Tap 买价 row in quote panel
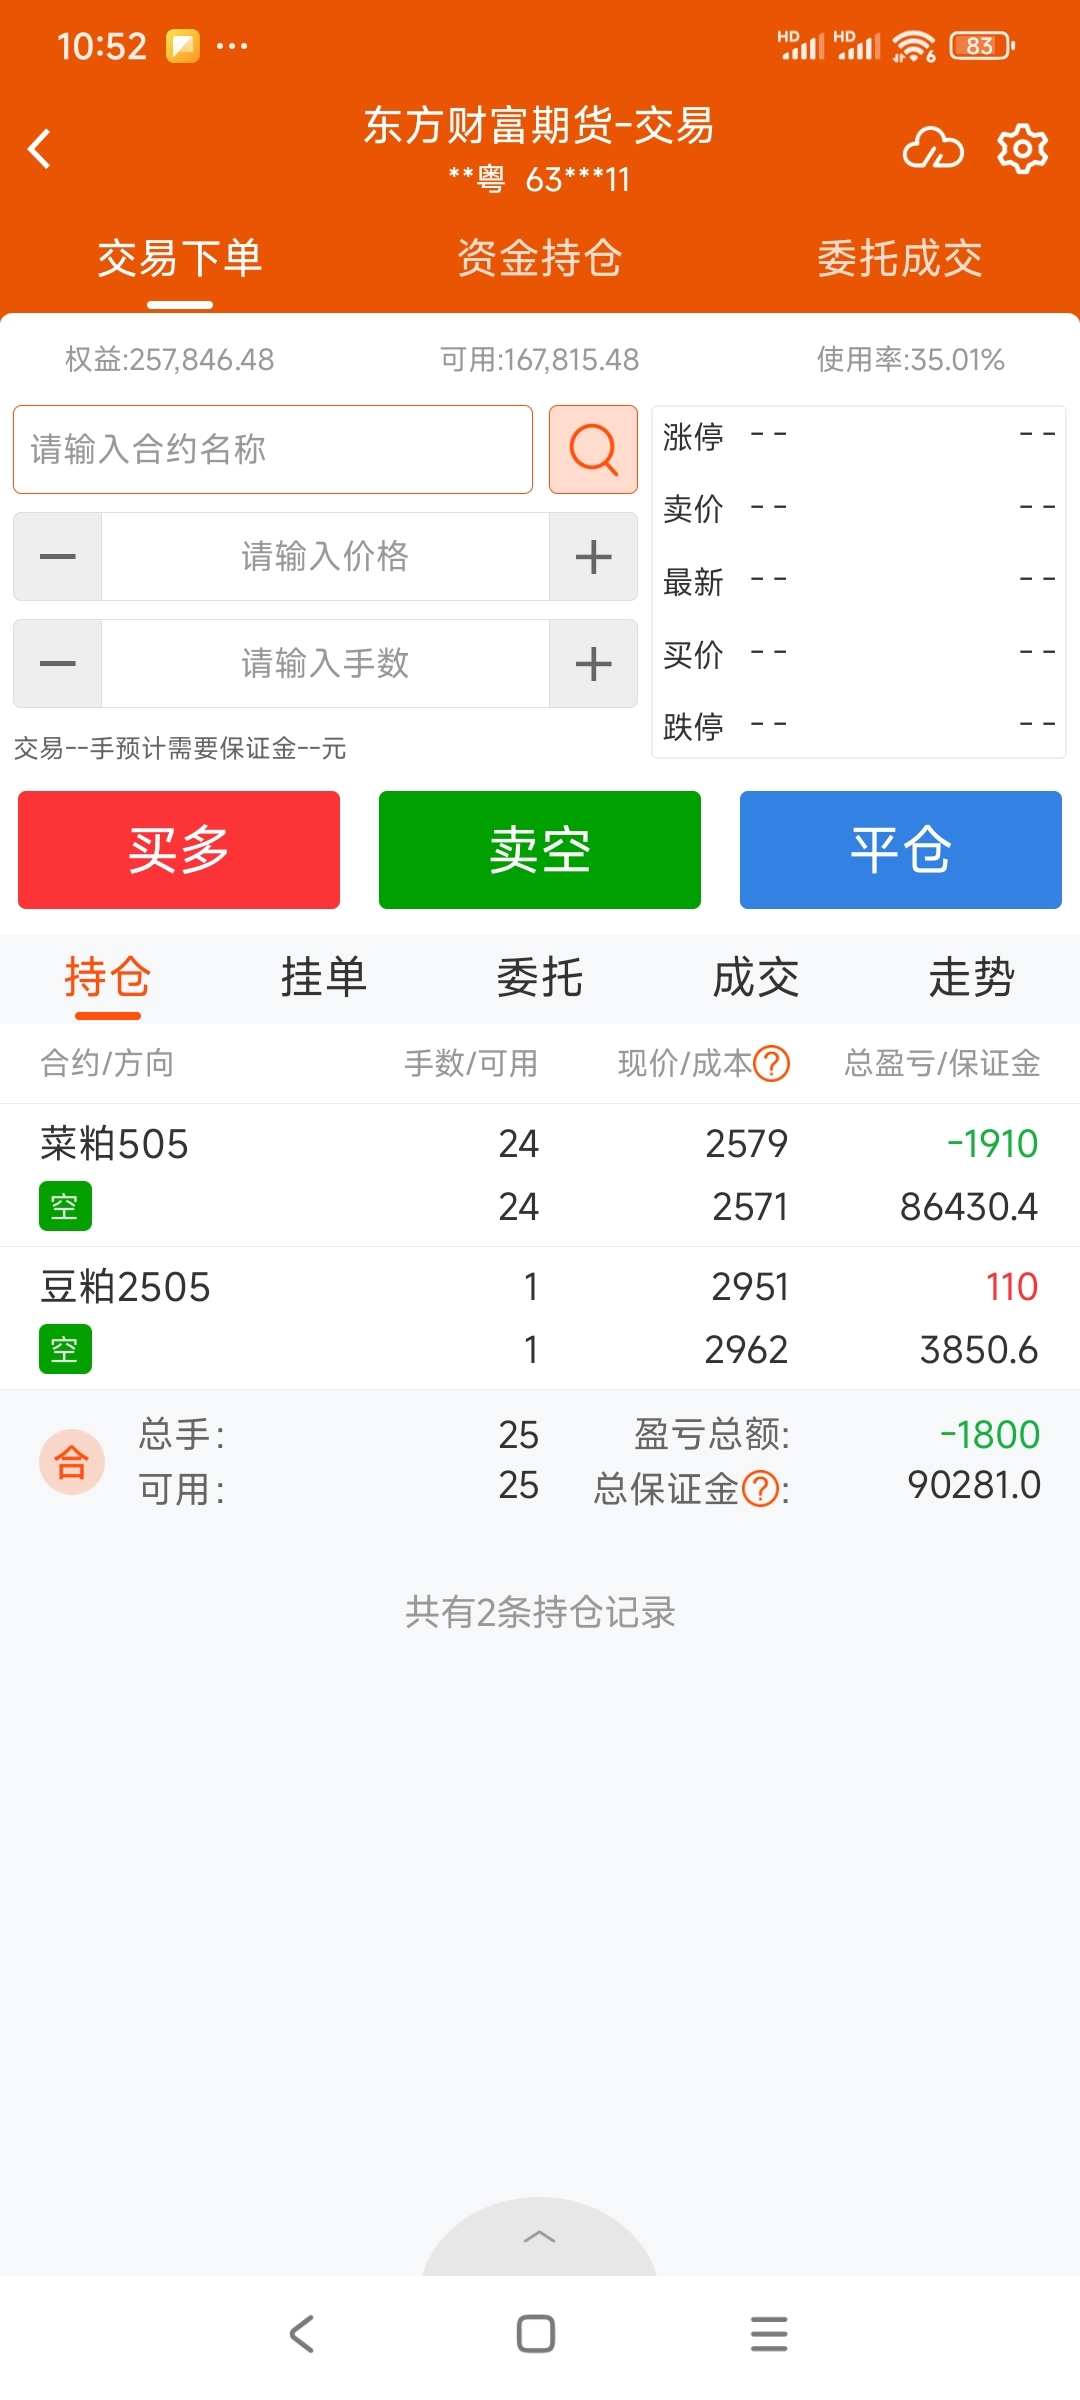Screen dimensions: 1080x2400 (x=859, y=654)
